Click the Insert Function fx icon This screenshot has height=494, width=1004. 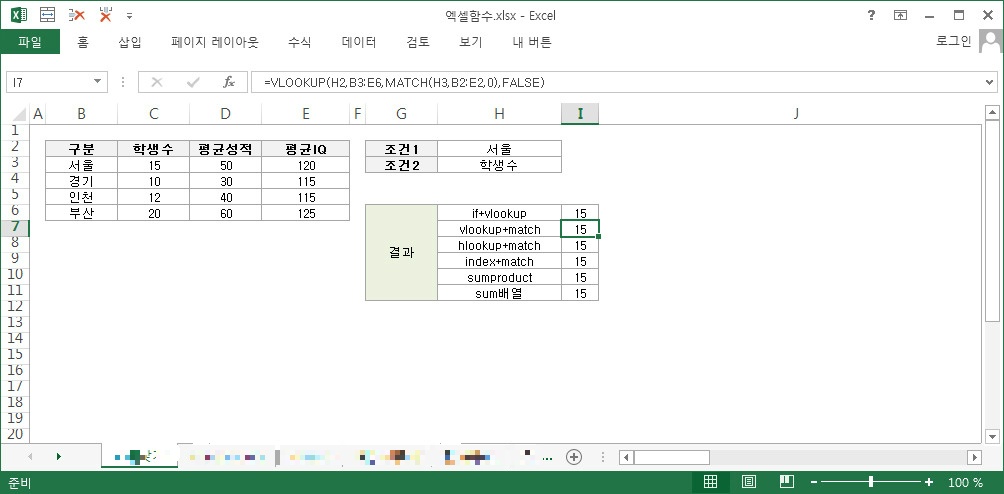point(229,82)
